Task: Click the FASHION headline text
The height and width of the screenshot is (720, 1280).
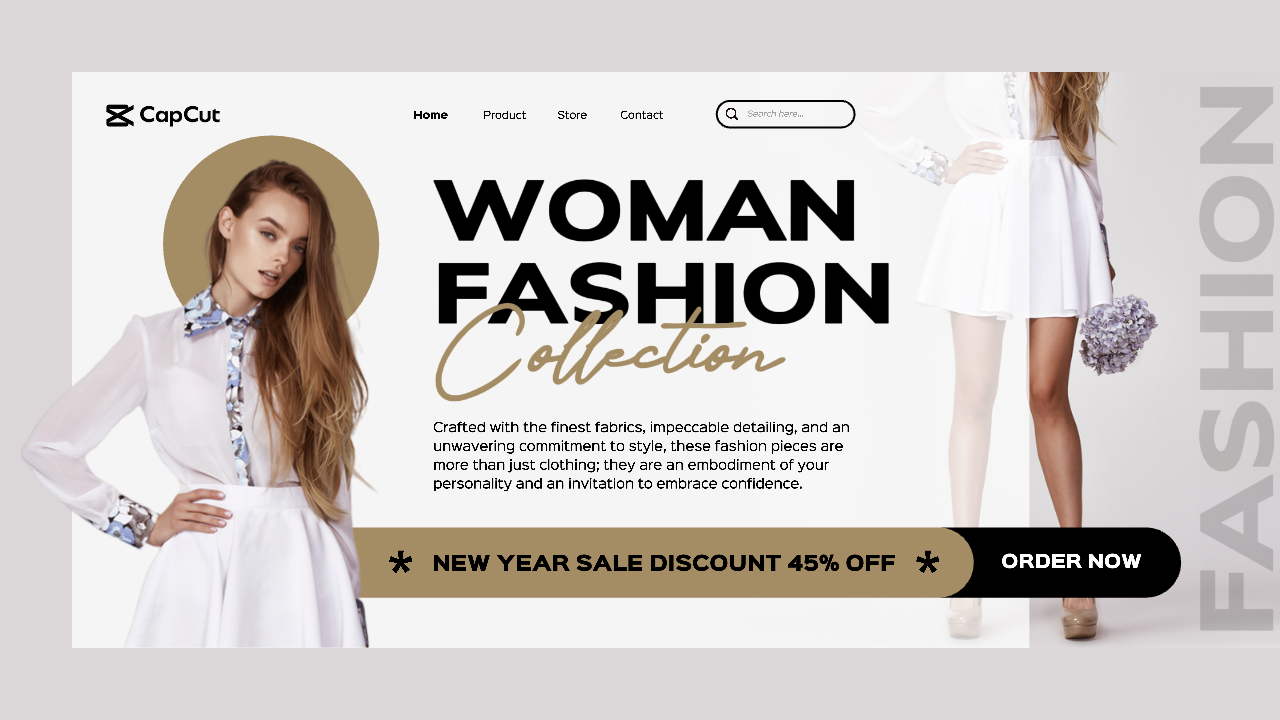Action: (662, 292)
